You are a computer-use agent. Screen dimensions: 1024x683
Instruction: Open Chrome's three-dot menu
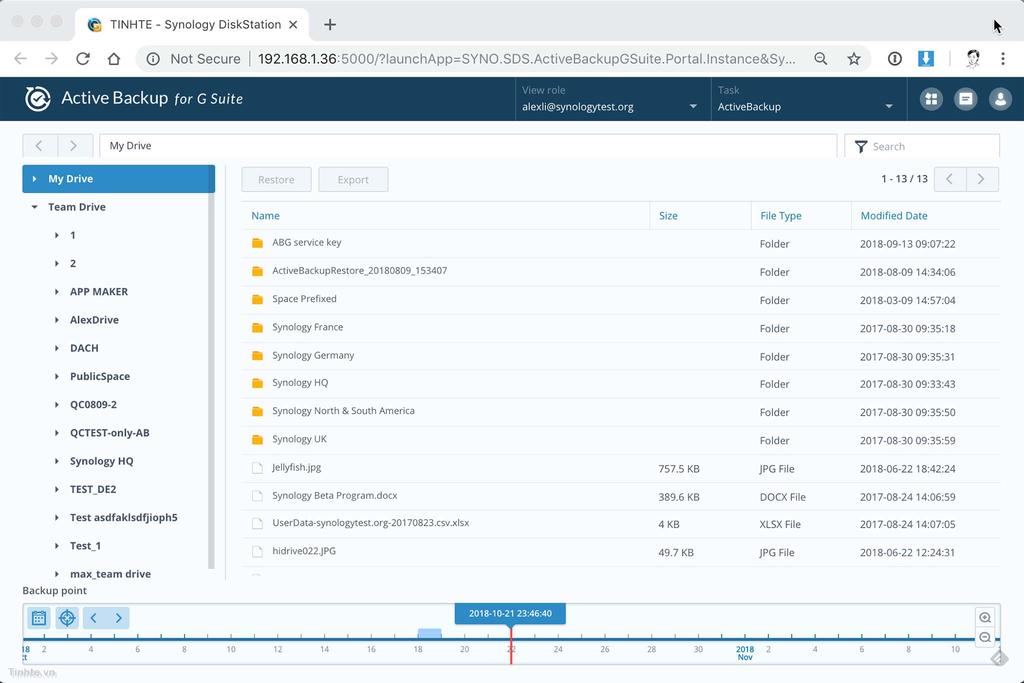[1002, 59]
